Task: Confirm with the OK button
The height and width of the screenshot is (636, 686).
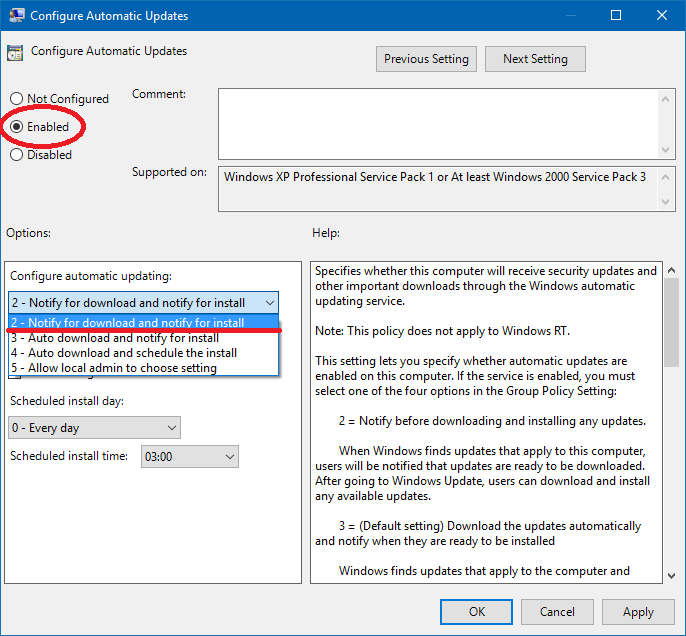Action: (476, 612)
